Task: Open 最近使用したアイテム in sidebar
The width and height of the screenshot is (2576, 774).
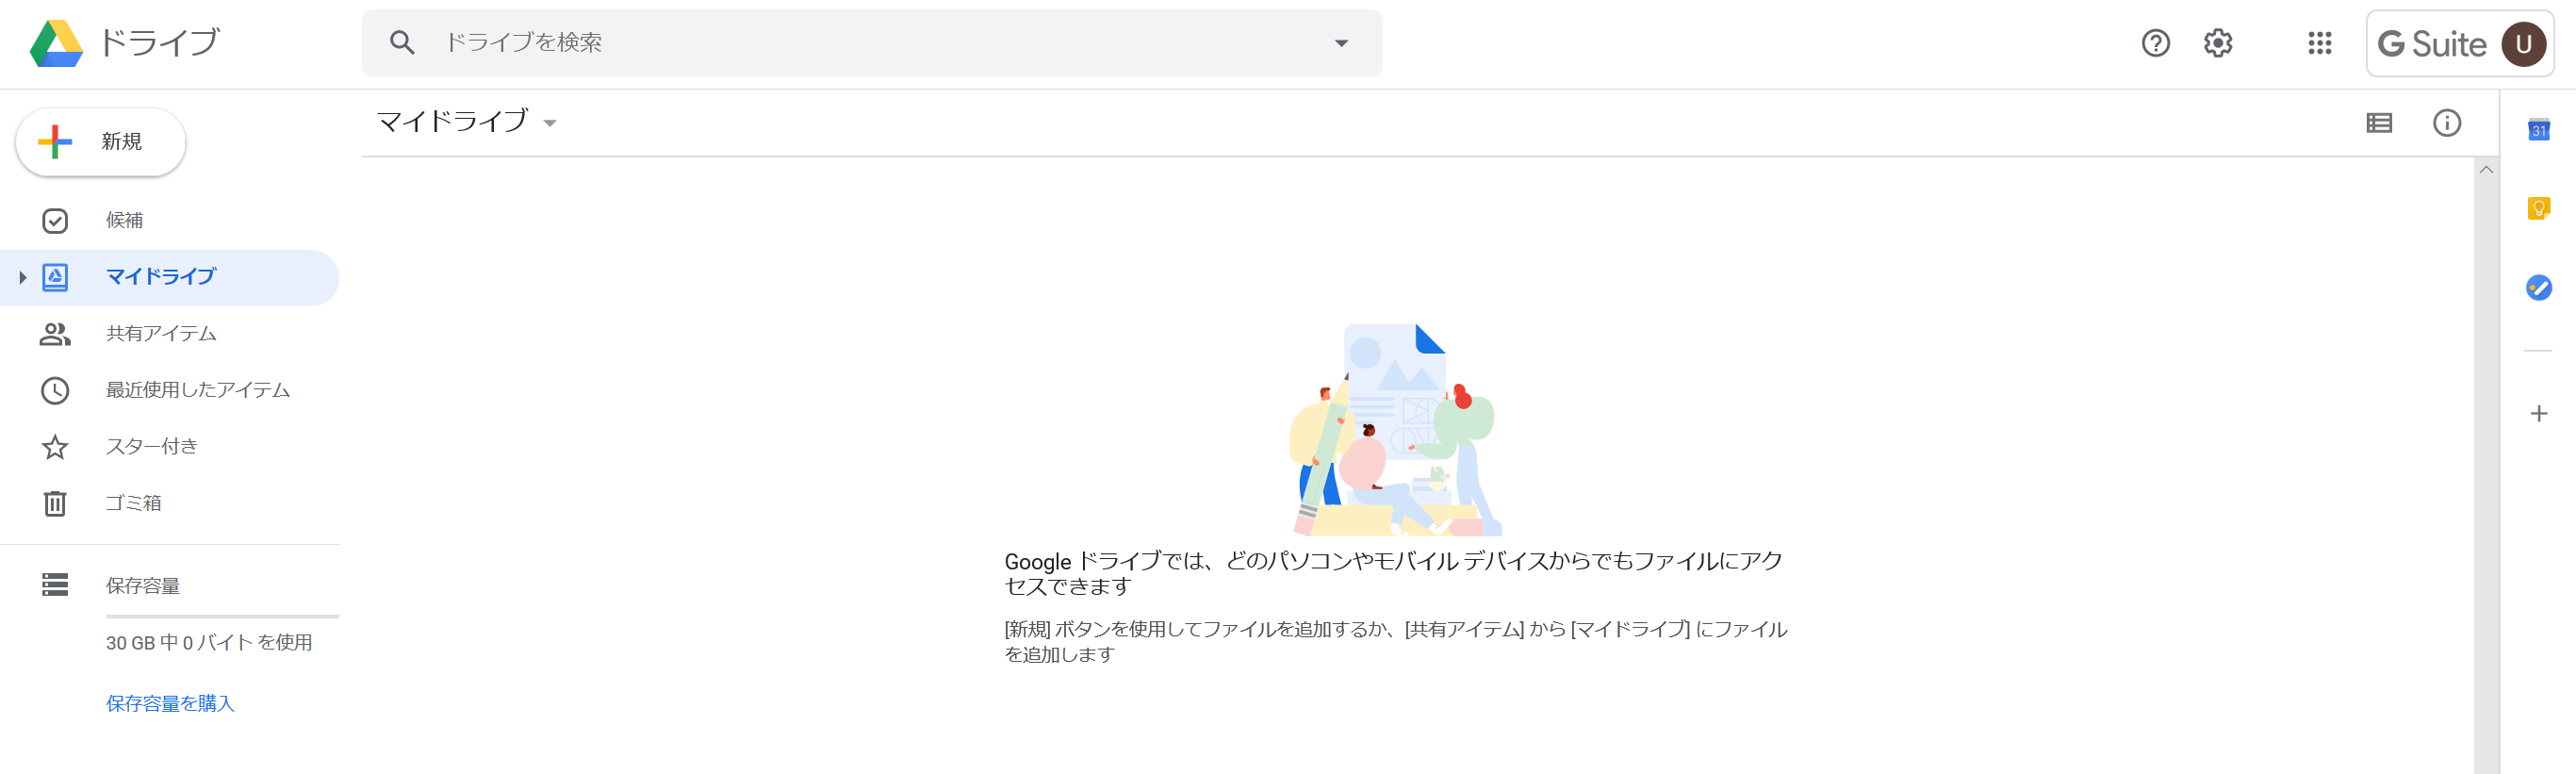Action: pos(197,390)
